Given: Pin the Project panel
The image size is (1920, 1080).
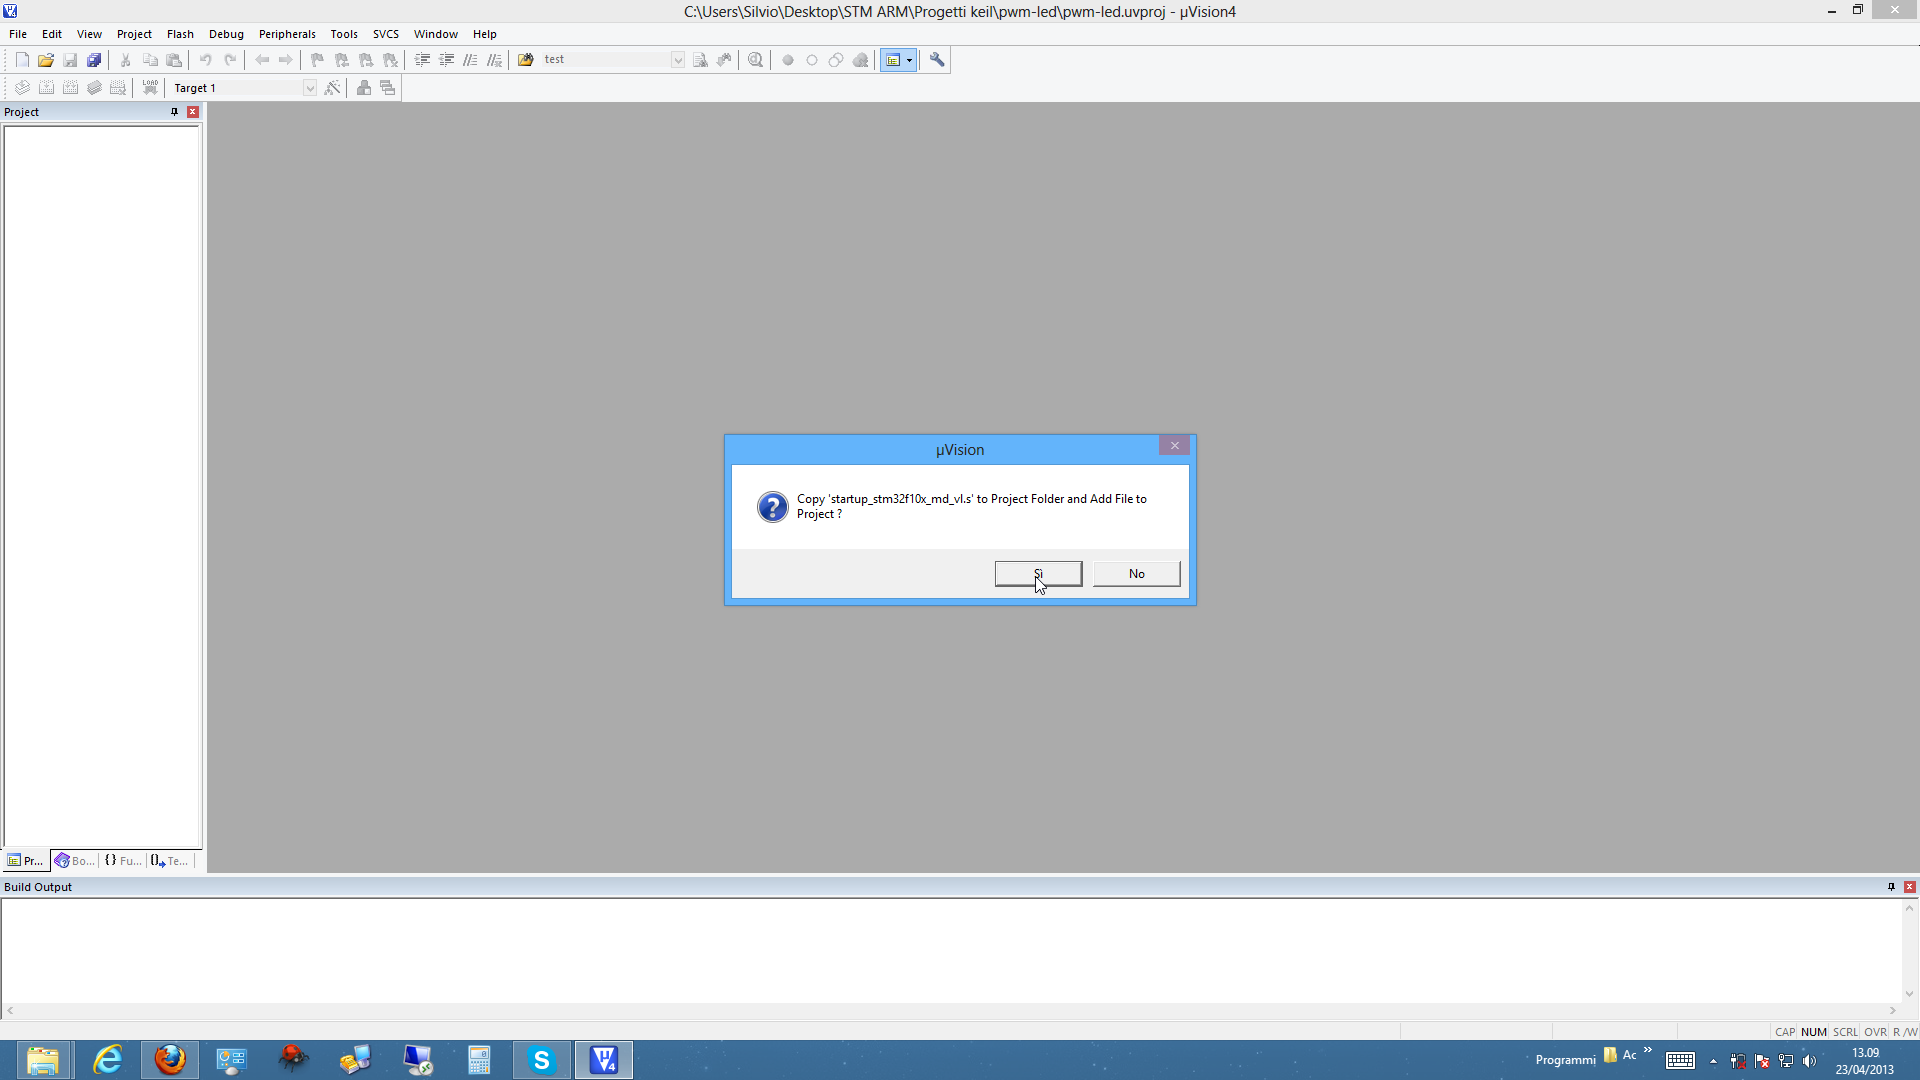Looking at the screenshot, I should [174, 112].
